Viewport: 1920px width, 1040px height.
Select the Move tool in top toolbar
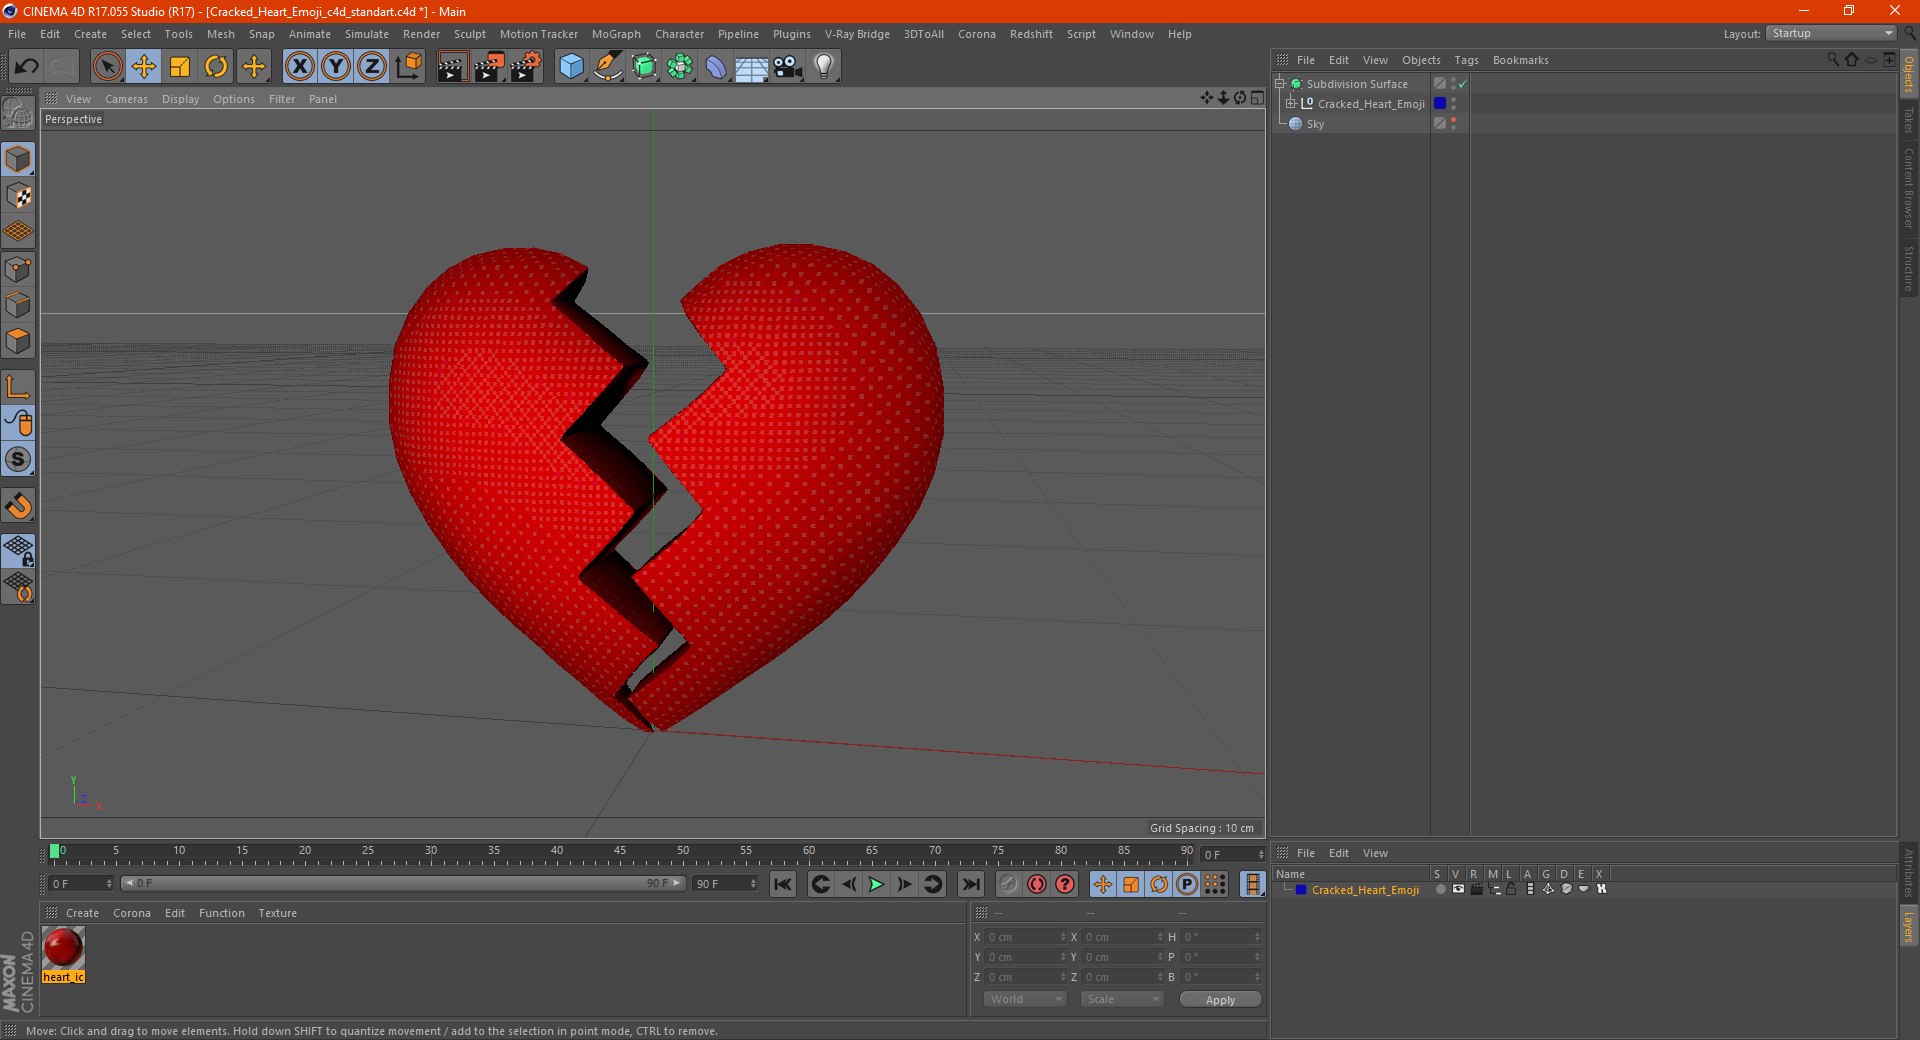tap(143, 67)
